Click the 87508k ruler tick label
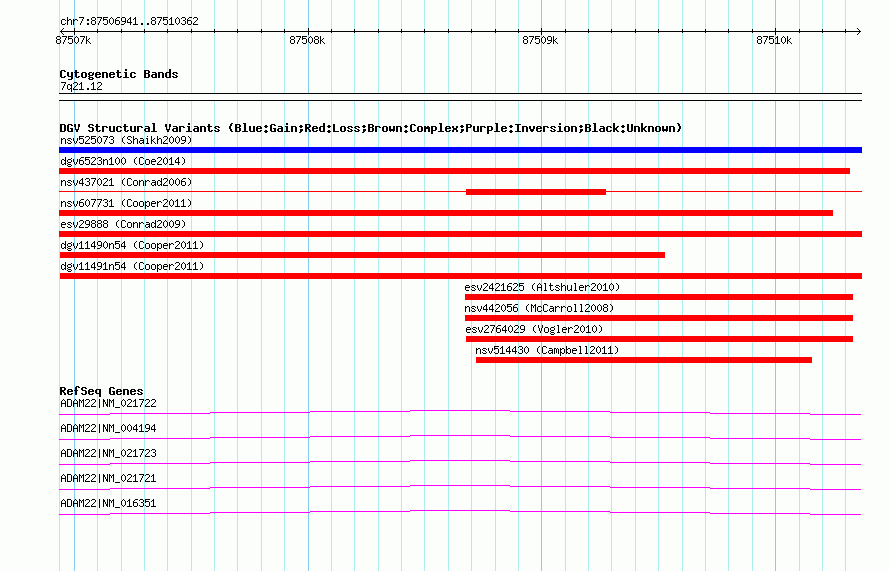Viewport: 890px width, 571px height. (307, 40)
